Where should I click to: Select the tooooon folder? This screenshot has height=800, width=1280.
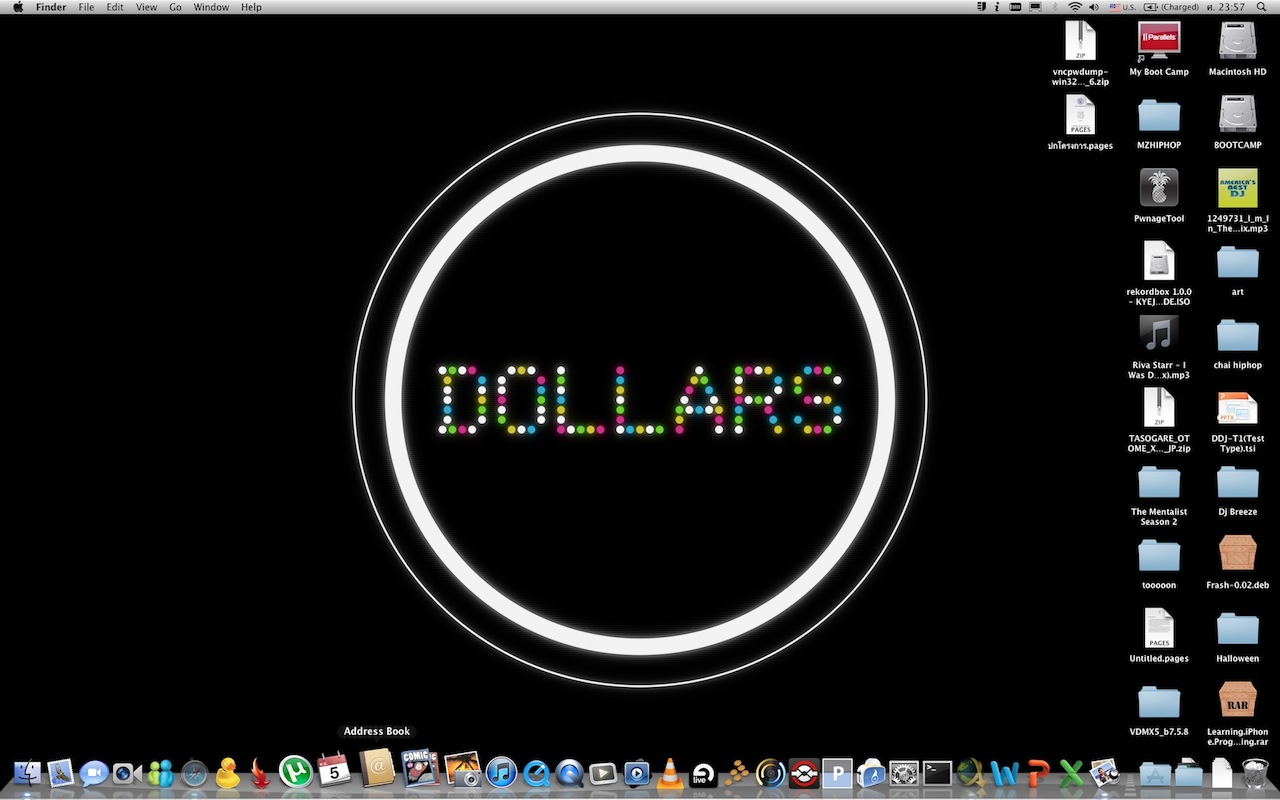click(1159, 555)
